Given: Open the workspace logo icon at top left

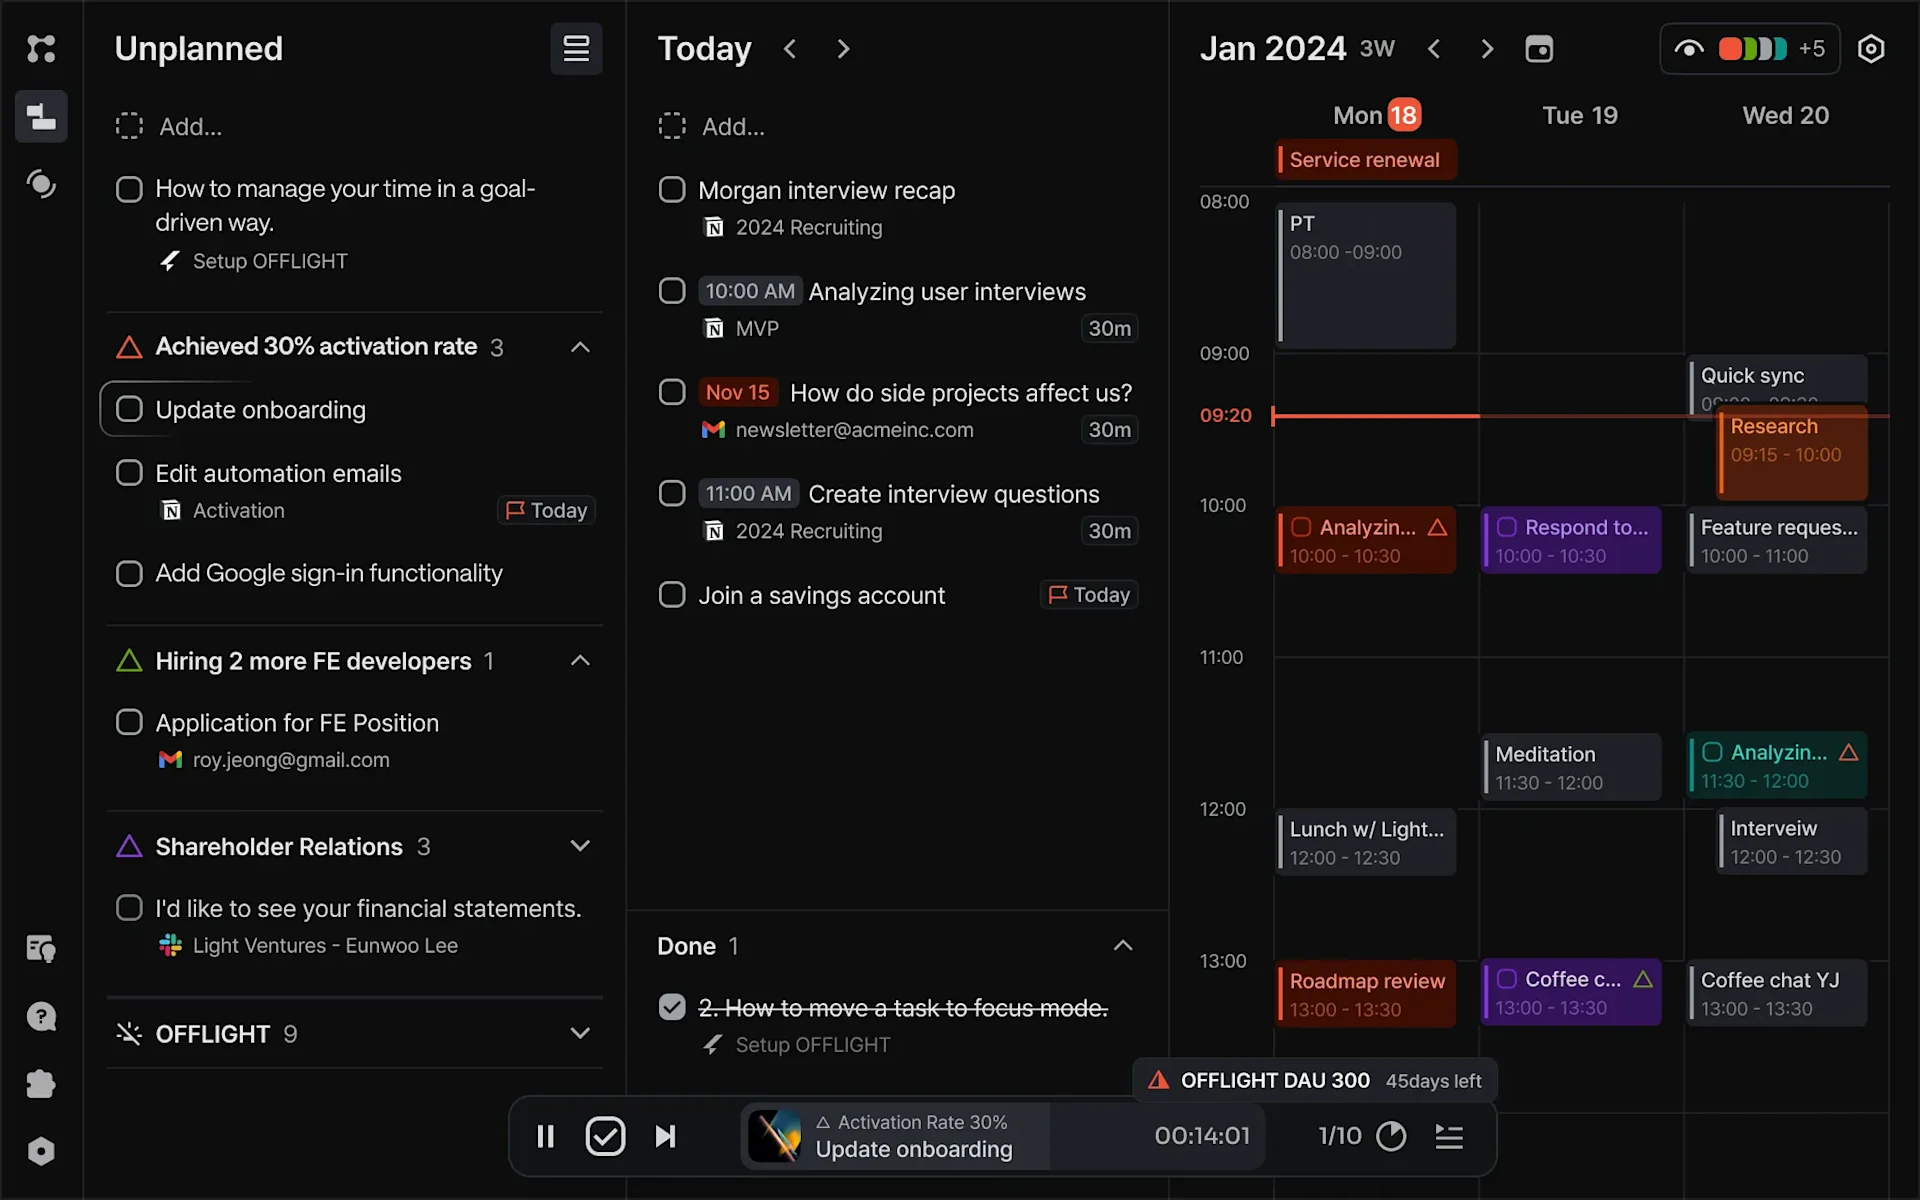Looking at the screenshot, I should [x=41, y=48].
